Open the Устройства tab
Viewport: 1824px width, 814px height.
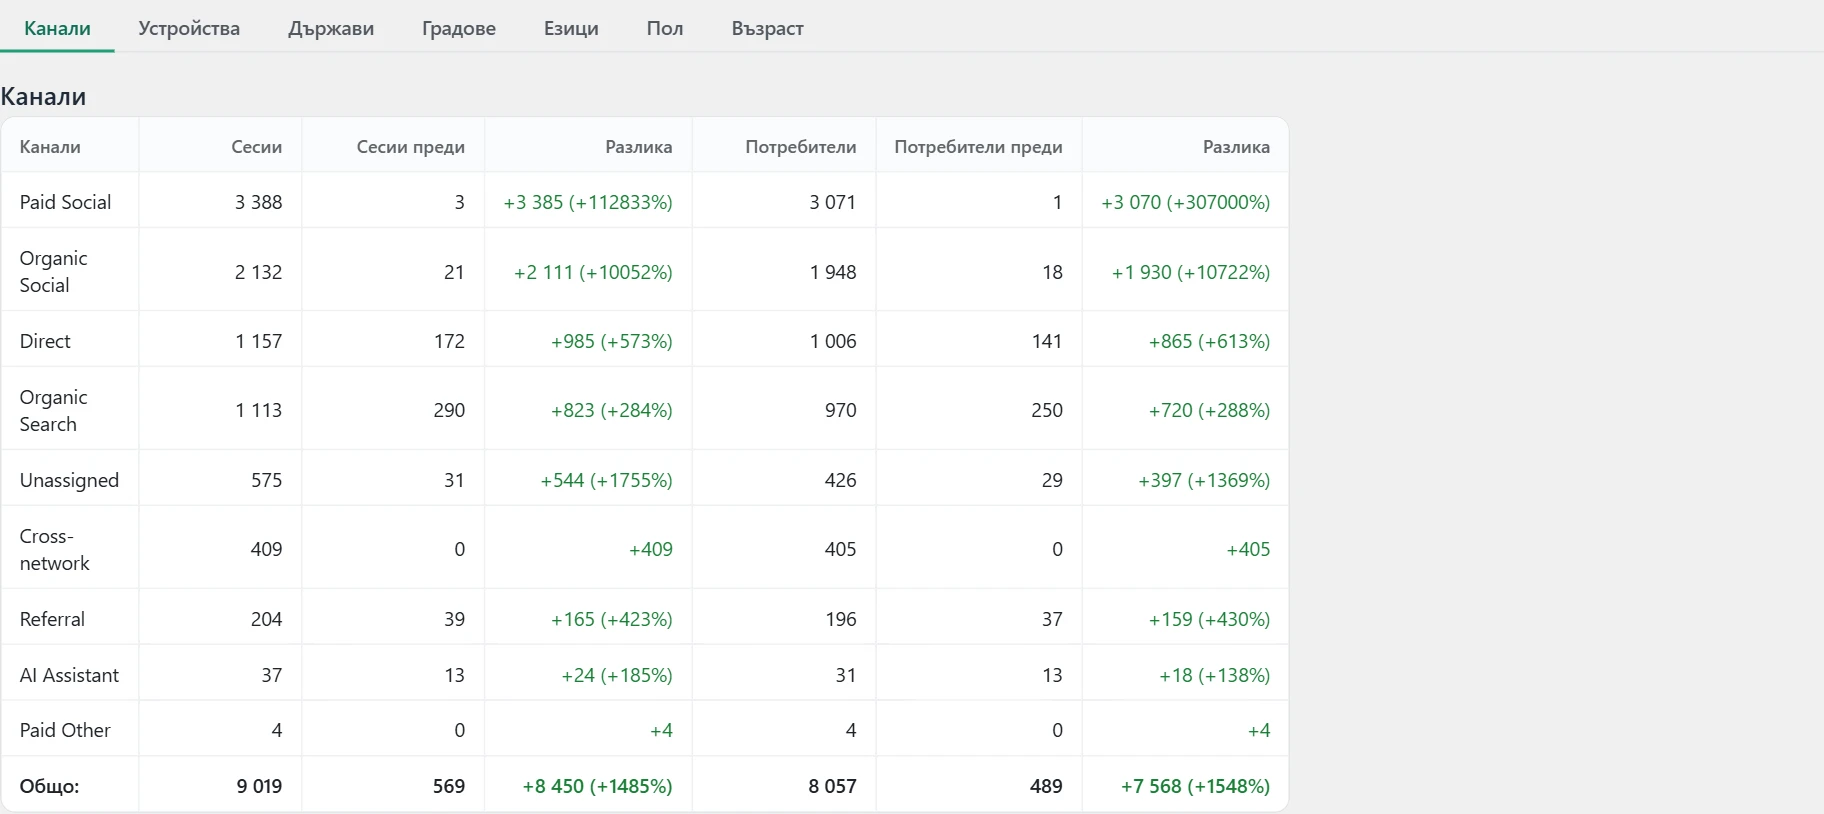click(189, 28)
